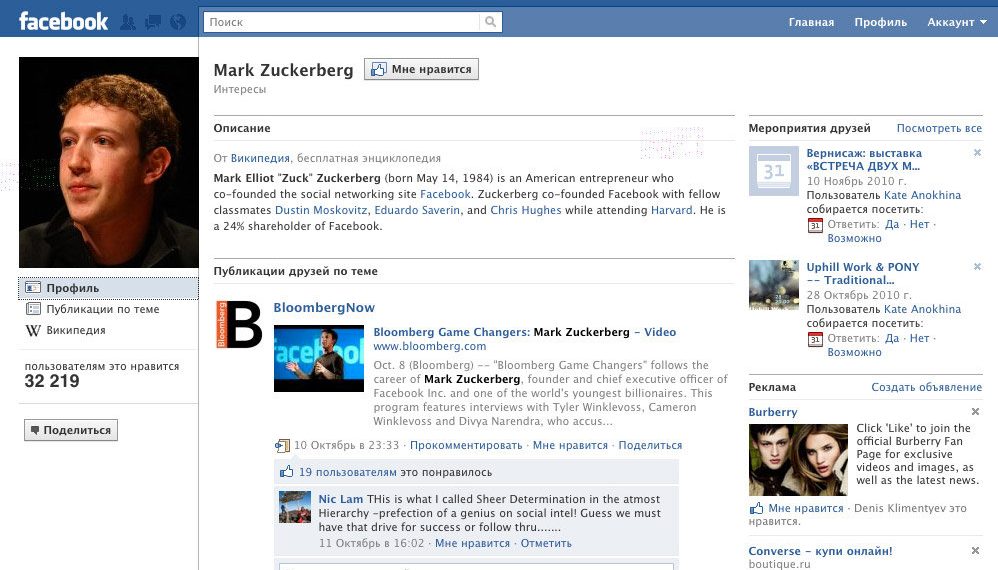Screen dimensions: 998x570
Task: Click the Посмотреть все link
Action: pyautogui.click(x=939, y=128)
